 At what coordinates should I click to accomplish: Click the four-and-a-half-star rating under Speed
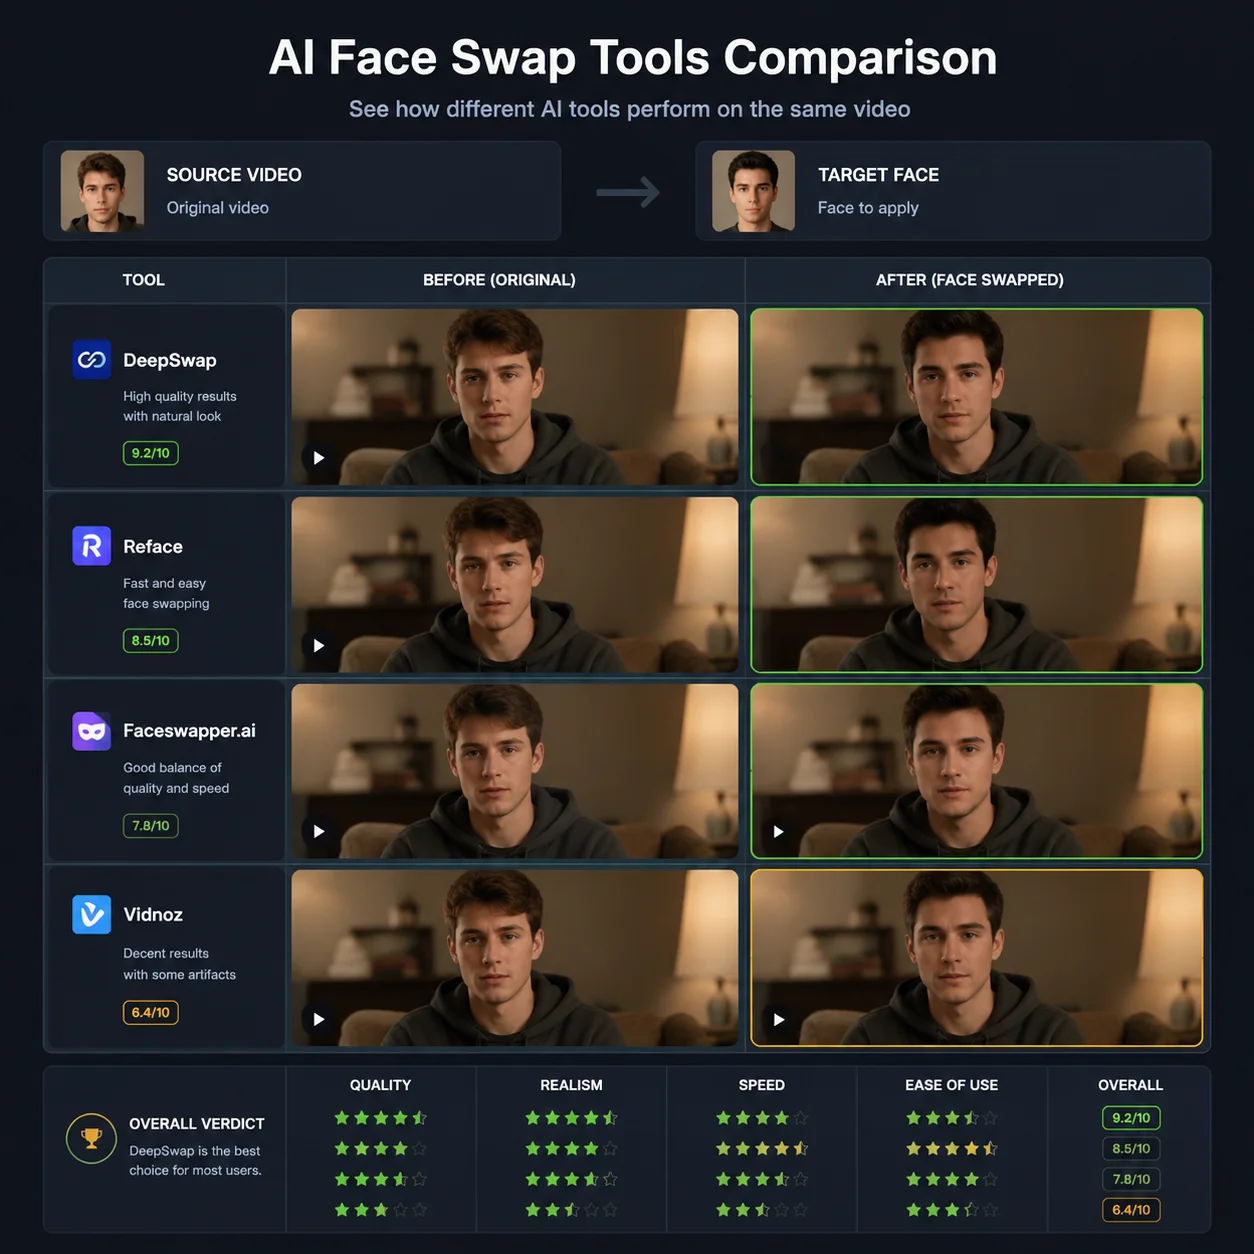[x=762, y=1149]
